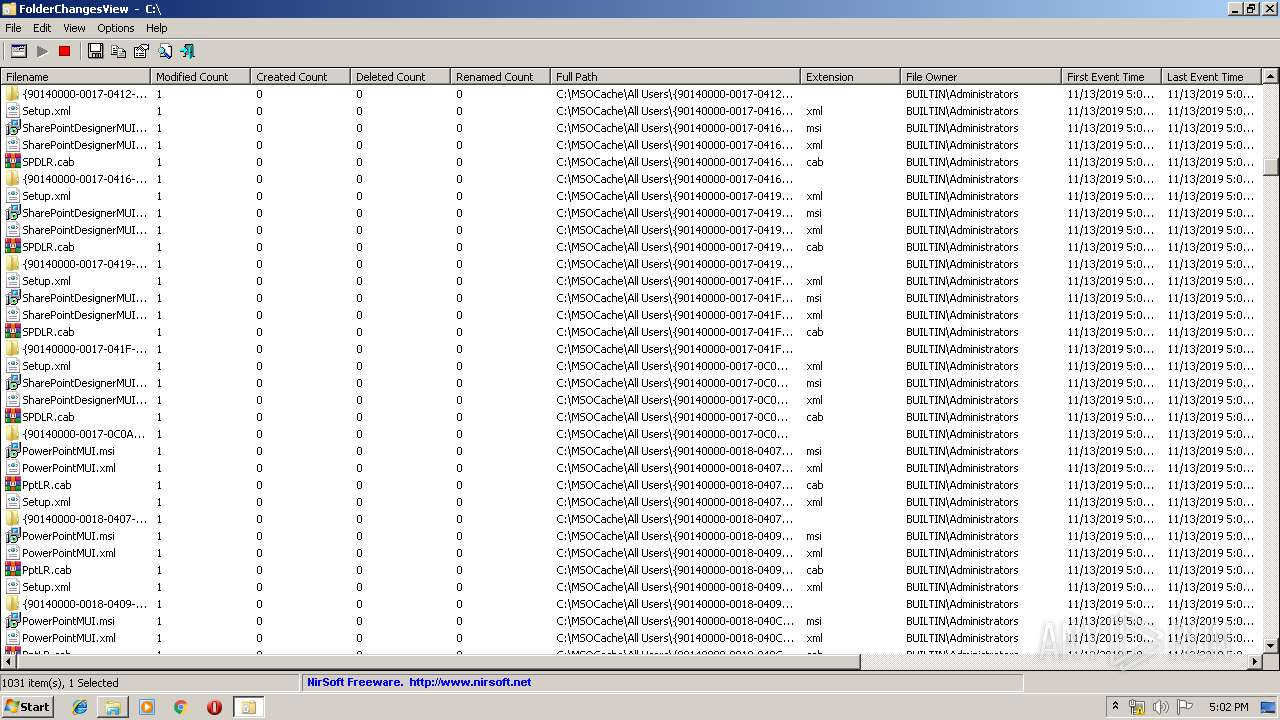This screenshot has height=720, width=1280.
Task: Click the vertical scrollbar thumb
Action: [1271, 167]
